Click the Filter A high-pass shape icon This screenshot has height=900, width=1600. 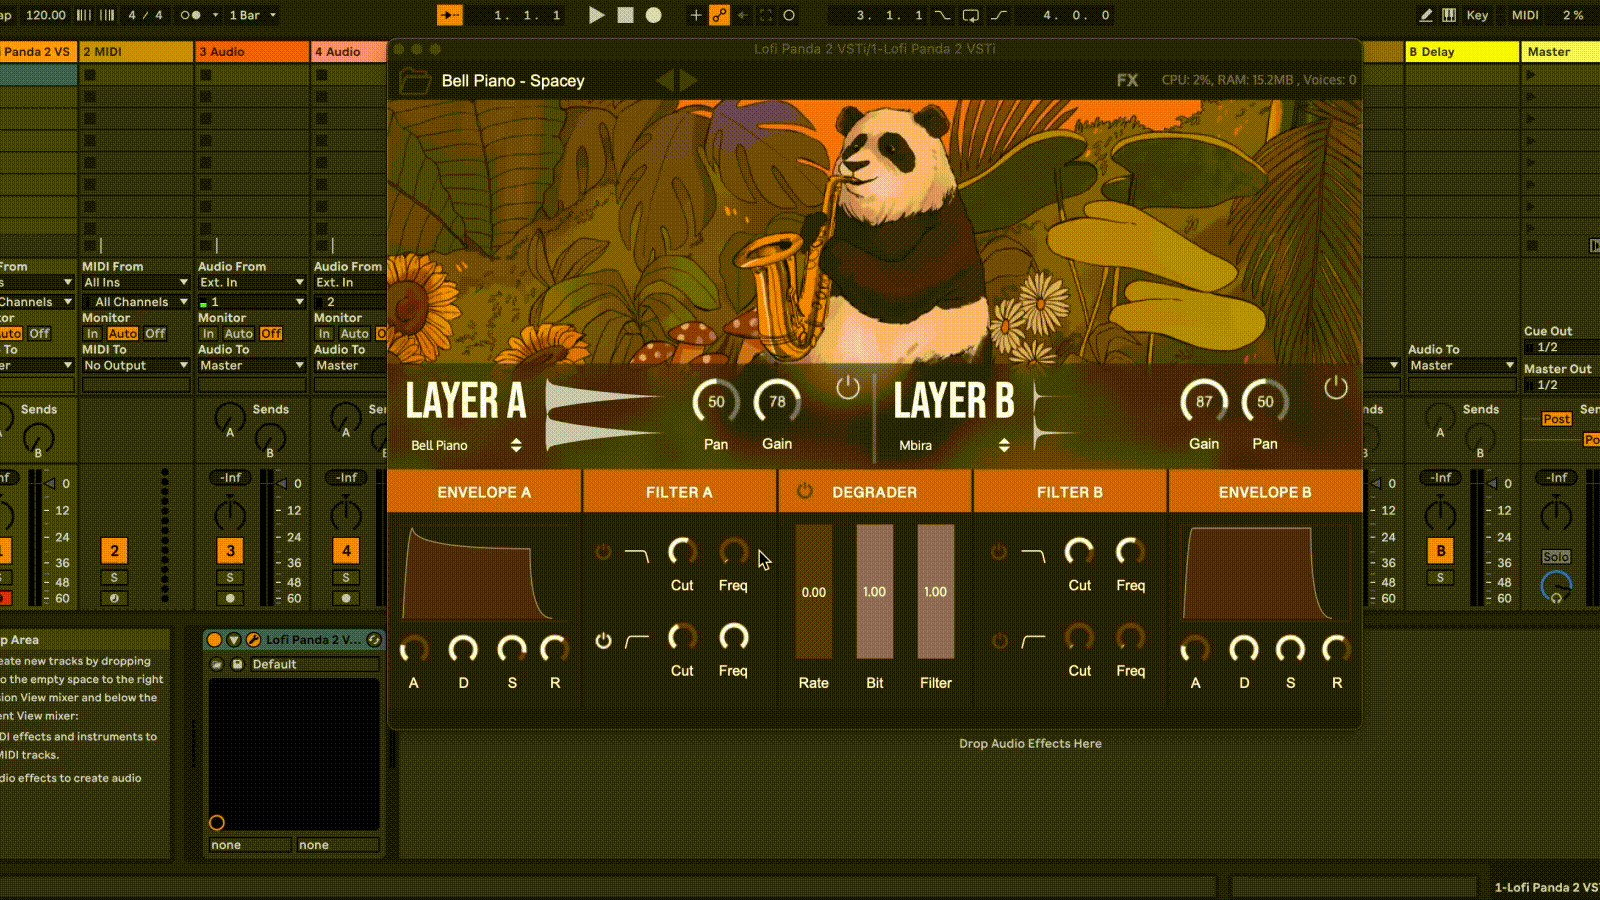tap(637, 641)
